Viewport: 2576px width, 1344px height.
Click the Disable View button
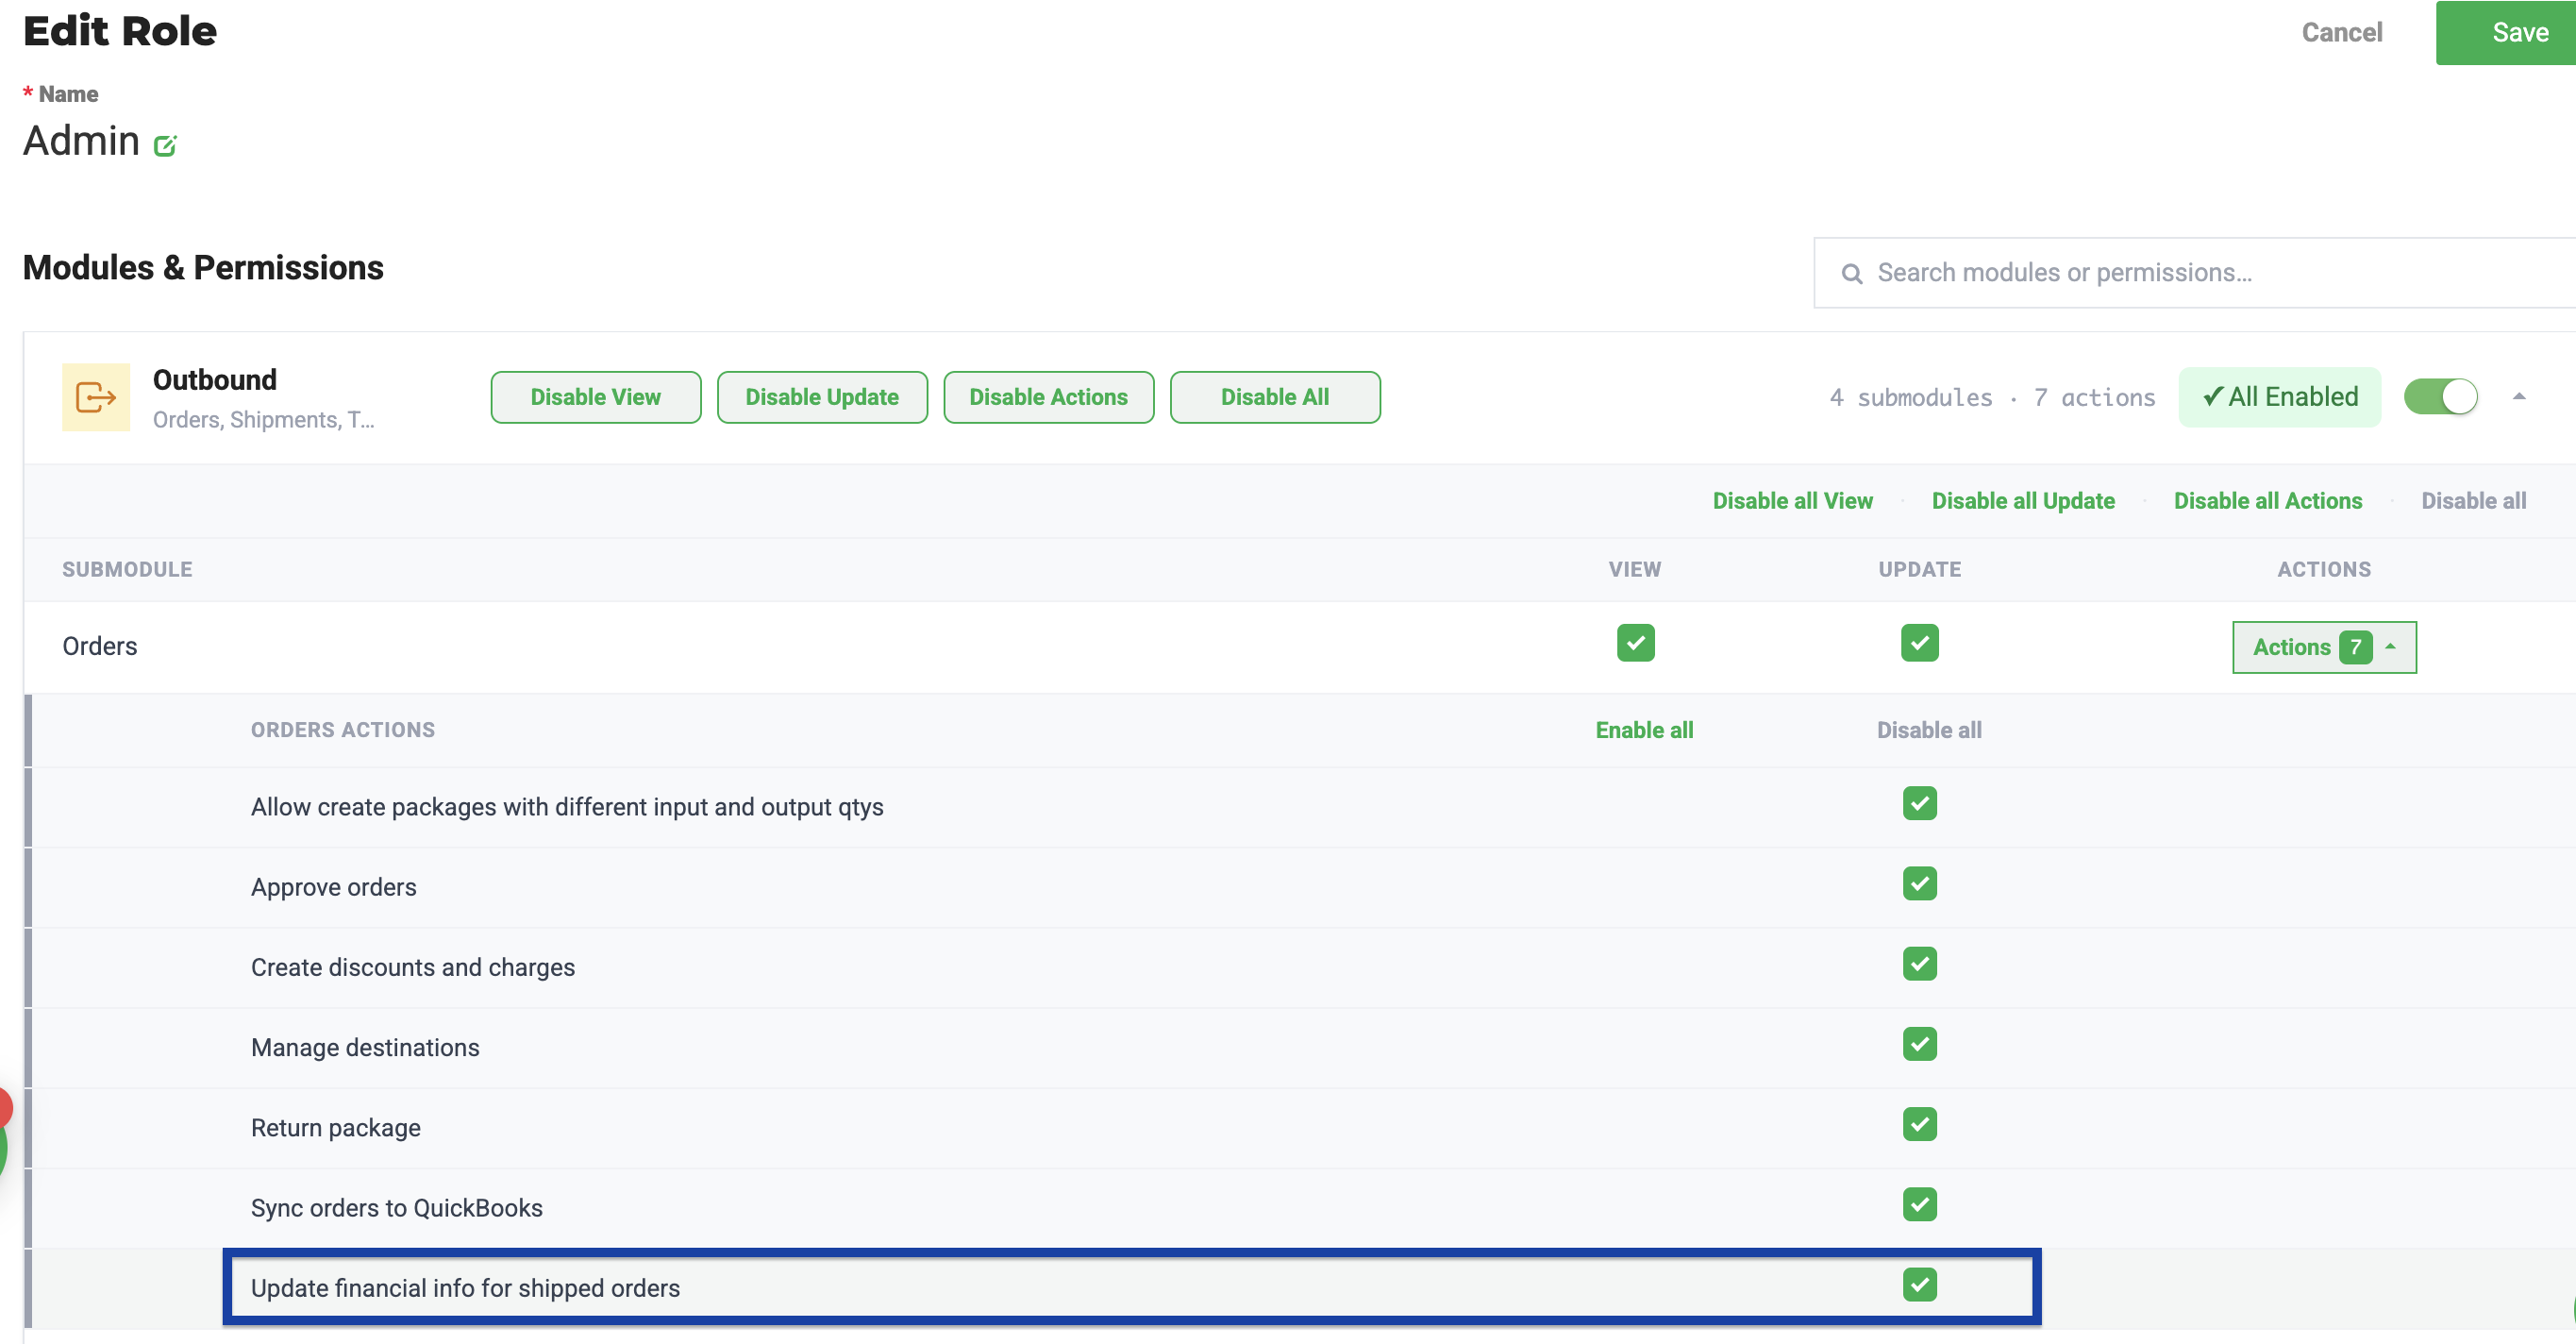pyautogui.click(x=596, y=397)
